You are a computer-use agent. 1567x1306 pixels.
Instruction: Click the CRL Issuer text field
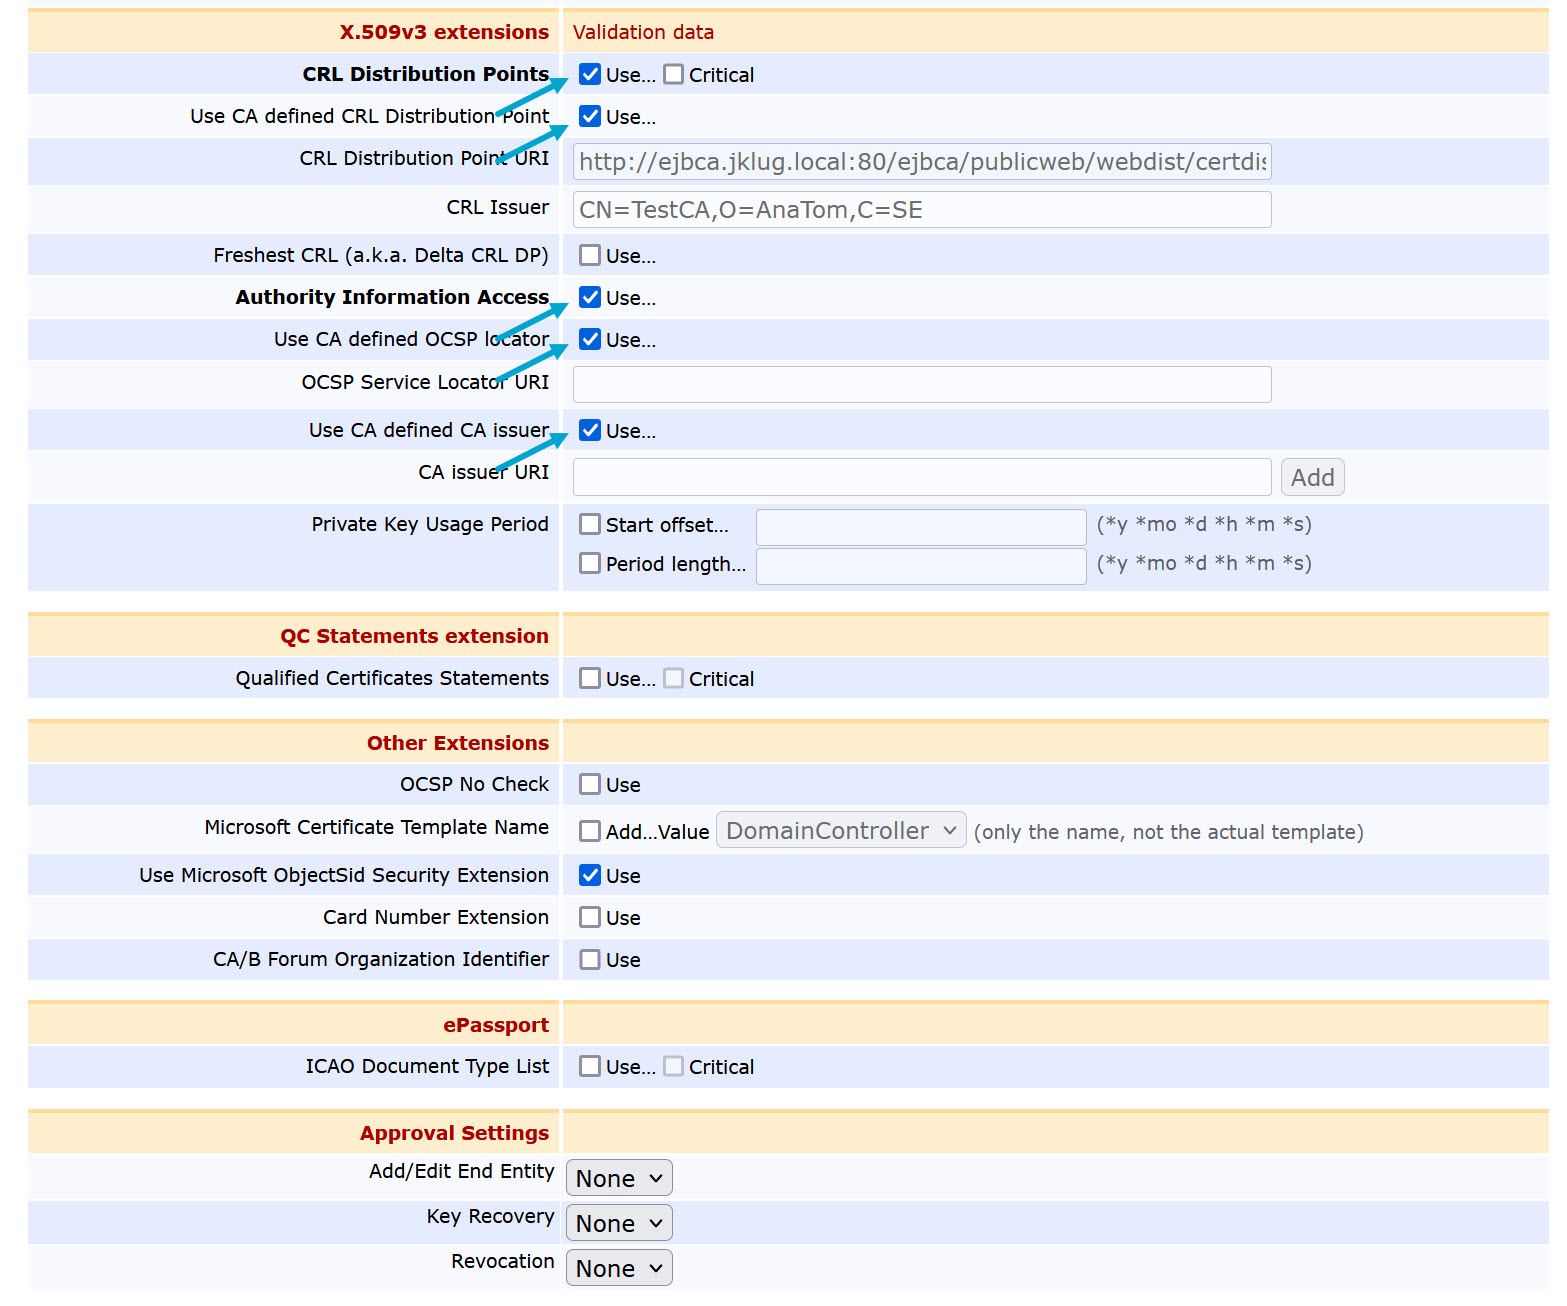(921, 210)
